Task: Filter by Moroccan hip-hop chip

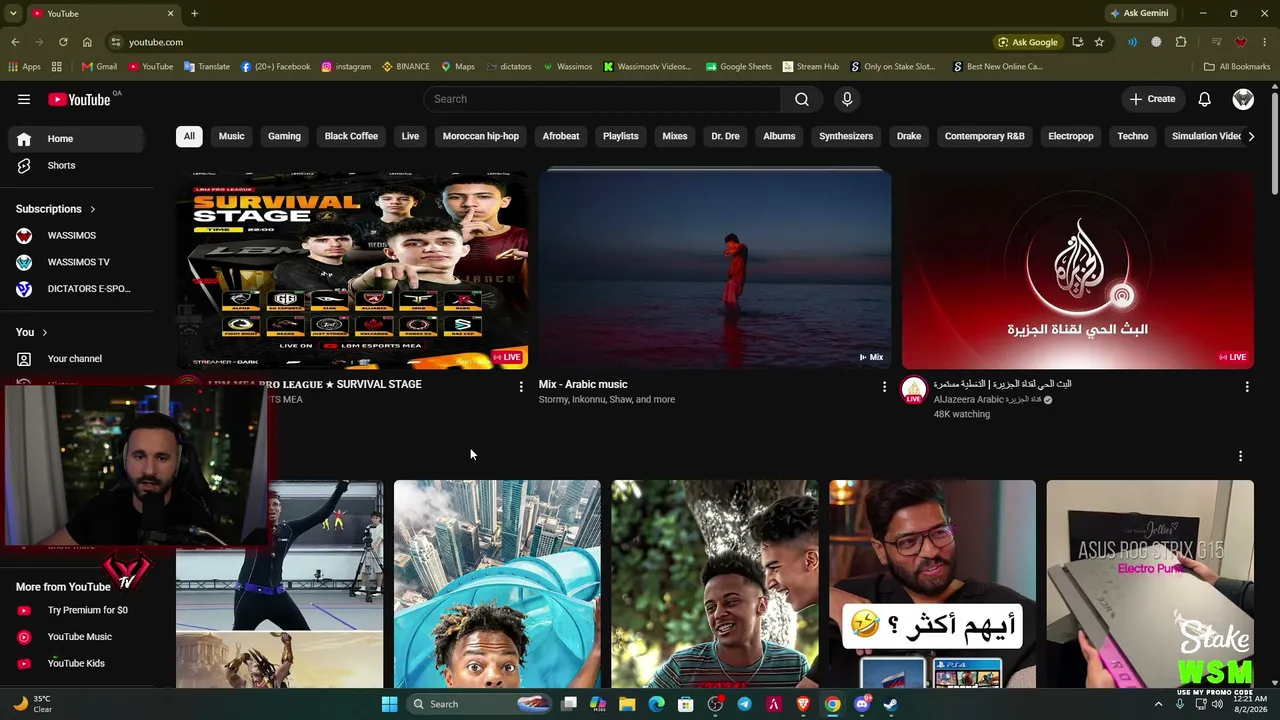Action: (481, 136)
